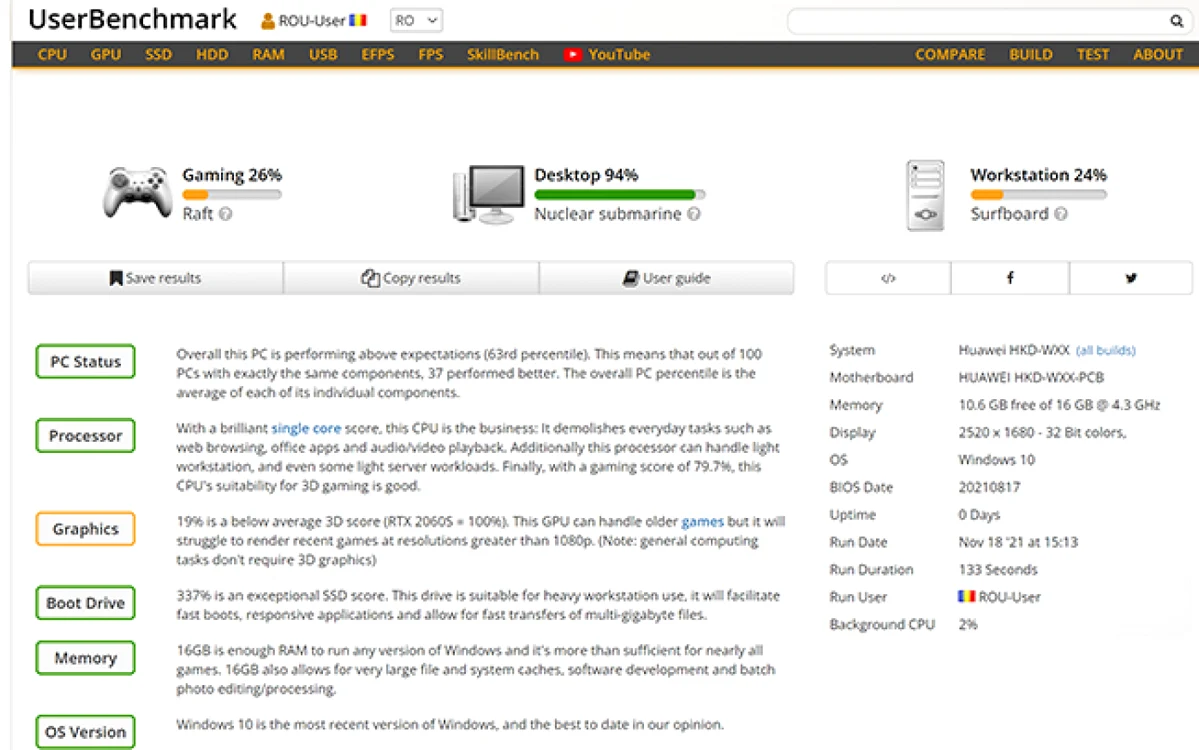1199x750 pixels.
Task: Click the 20210817 BIOS date value
Action: click(x=989, y=488)
